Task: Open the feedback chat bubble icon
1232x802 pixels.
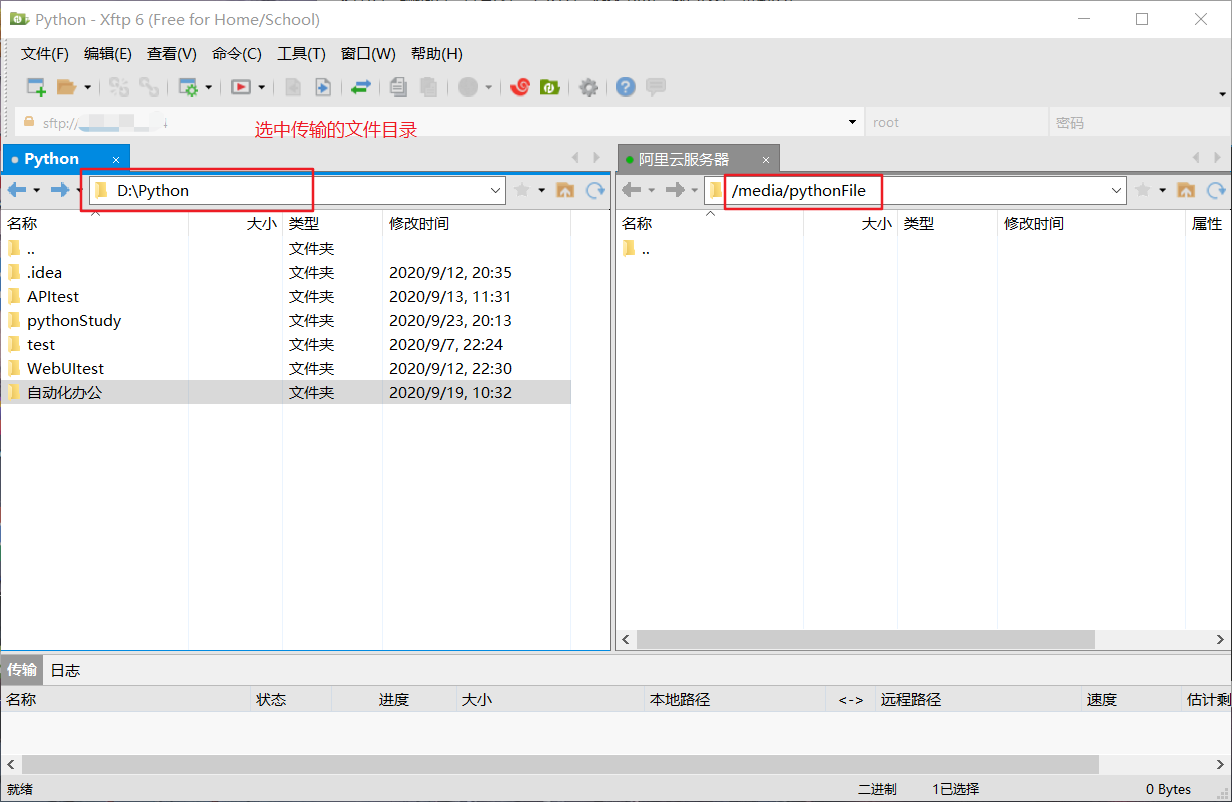Action: click(x=655, y=87)
